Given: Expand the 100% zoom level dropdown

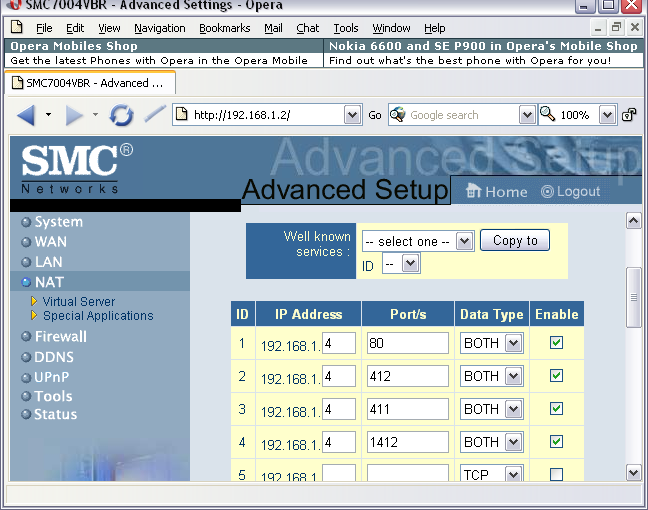Looking at the screenshot, I should point(607,115).
